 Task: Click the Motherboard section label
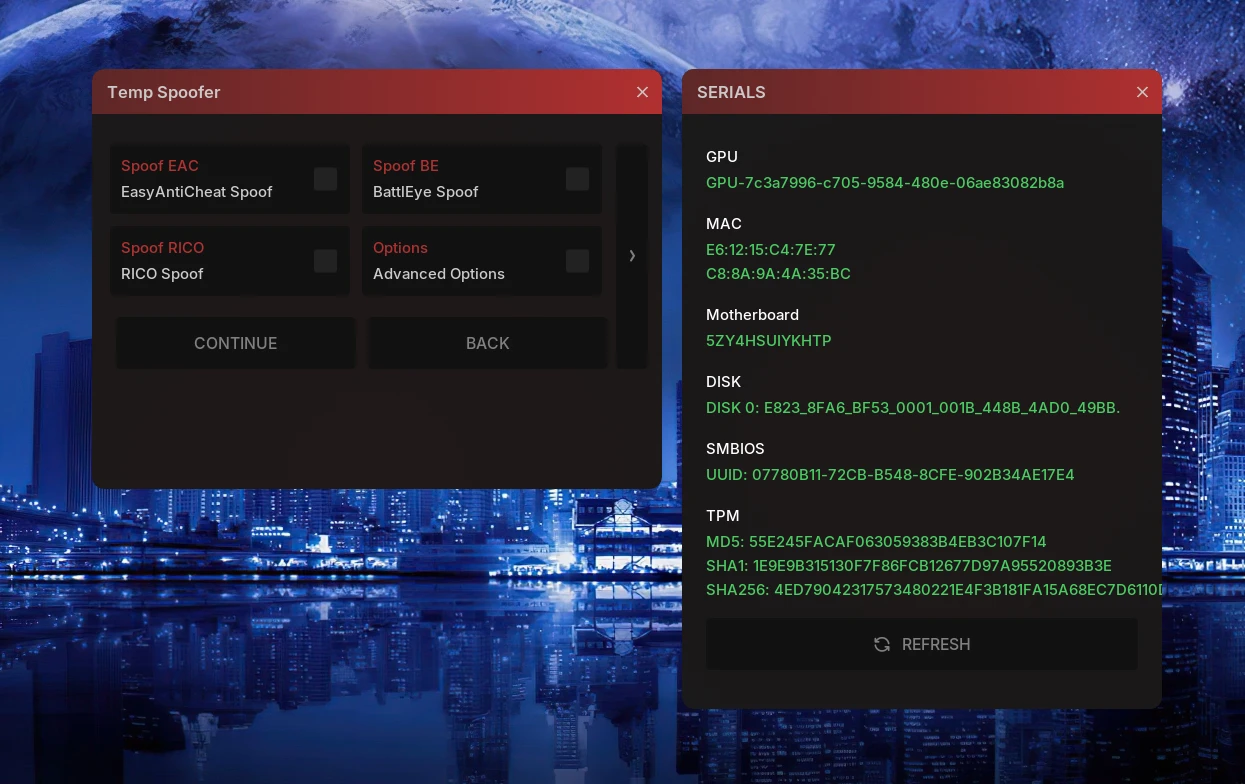pos(752,314)
